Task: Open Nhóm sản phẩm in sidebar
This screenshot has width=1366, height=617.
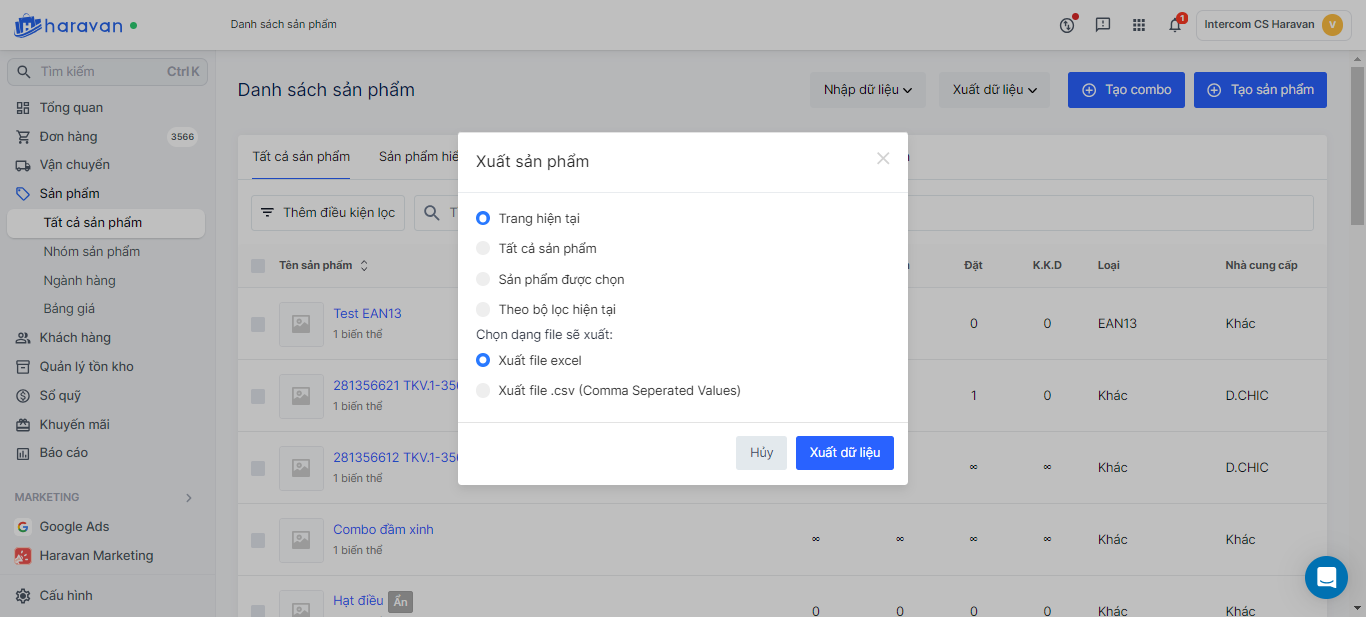Action: pos(92,251)
